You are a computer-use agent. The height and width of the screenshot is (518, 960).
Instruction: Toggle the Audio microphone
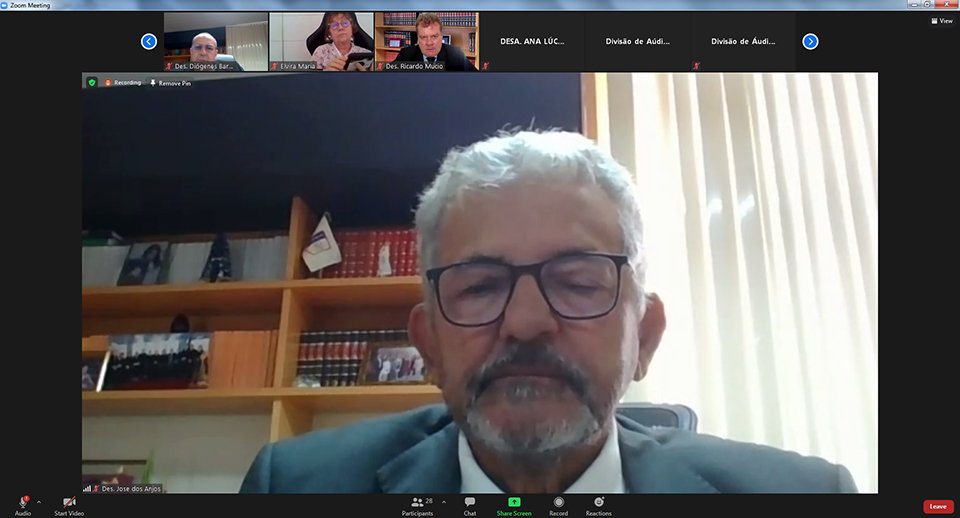[x=22, y=504]
